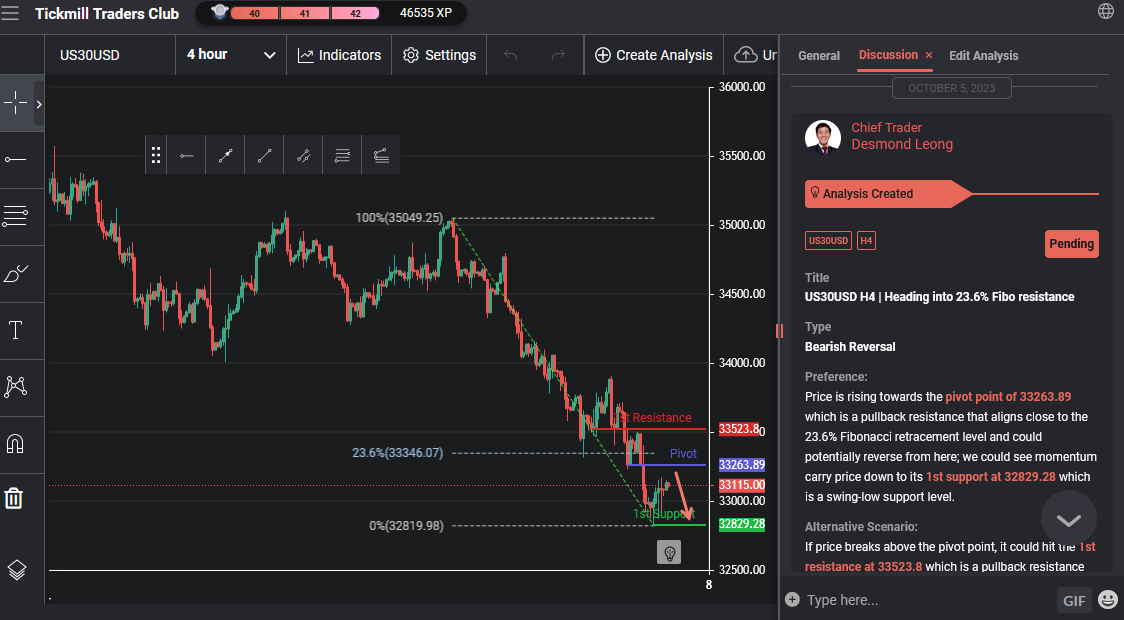The height and width of the screenshot is (620, 1124).
Task: Click the undo arrow
Action: pyautogui.click(x=510, y=55)
